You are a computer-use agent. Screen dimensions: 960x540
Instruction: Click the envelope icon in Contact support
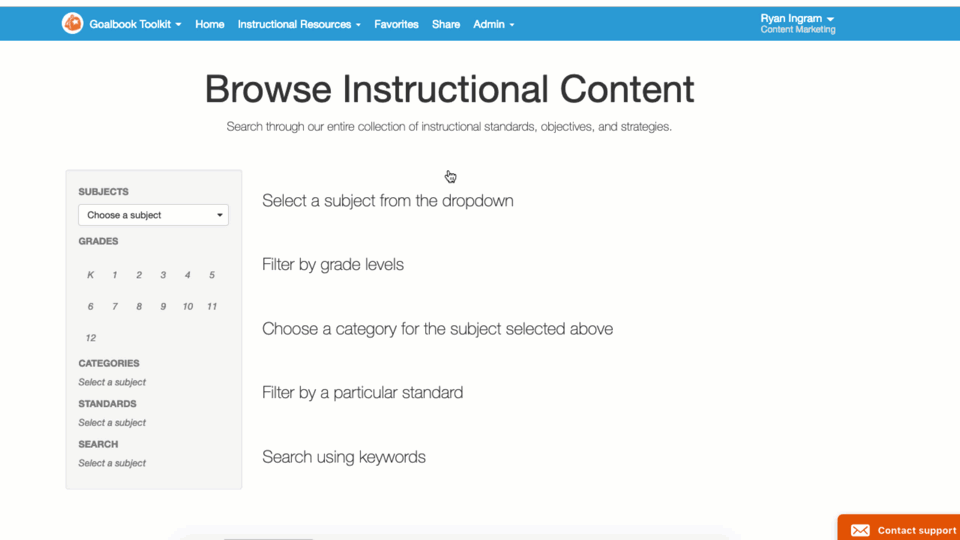coord(860,530)
